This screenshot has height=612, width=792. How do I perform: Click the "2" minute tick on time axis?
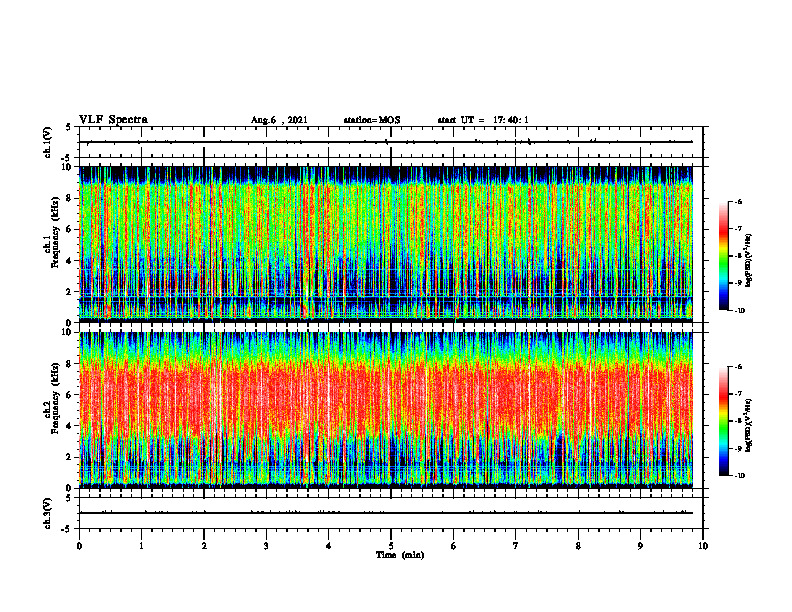[204, 546]
